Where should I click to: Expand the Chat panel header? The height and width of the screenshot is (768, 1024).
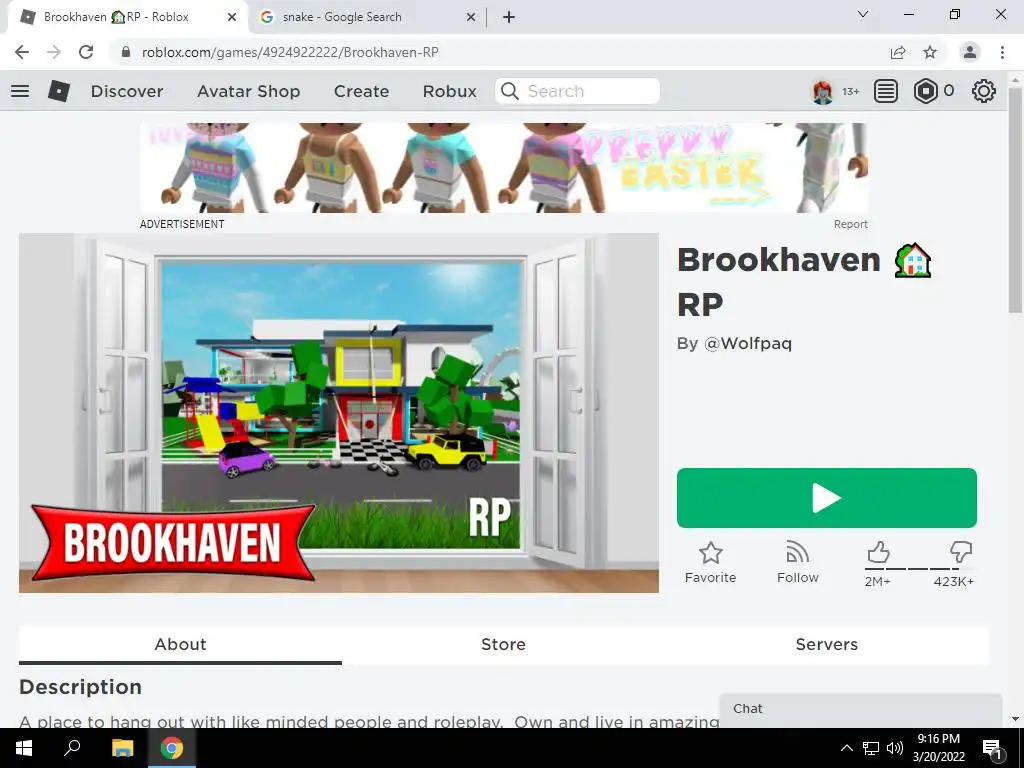[860, 709]
